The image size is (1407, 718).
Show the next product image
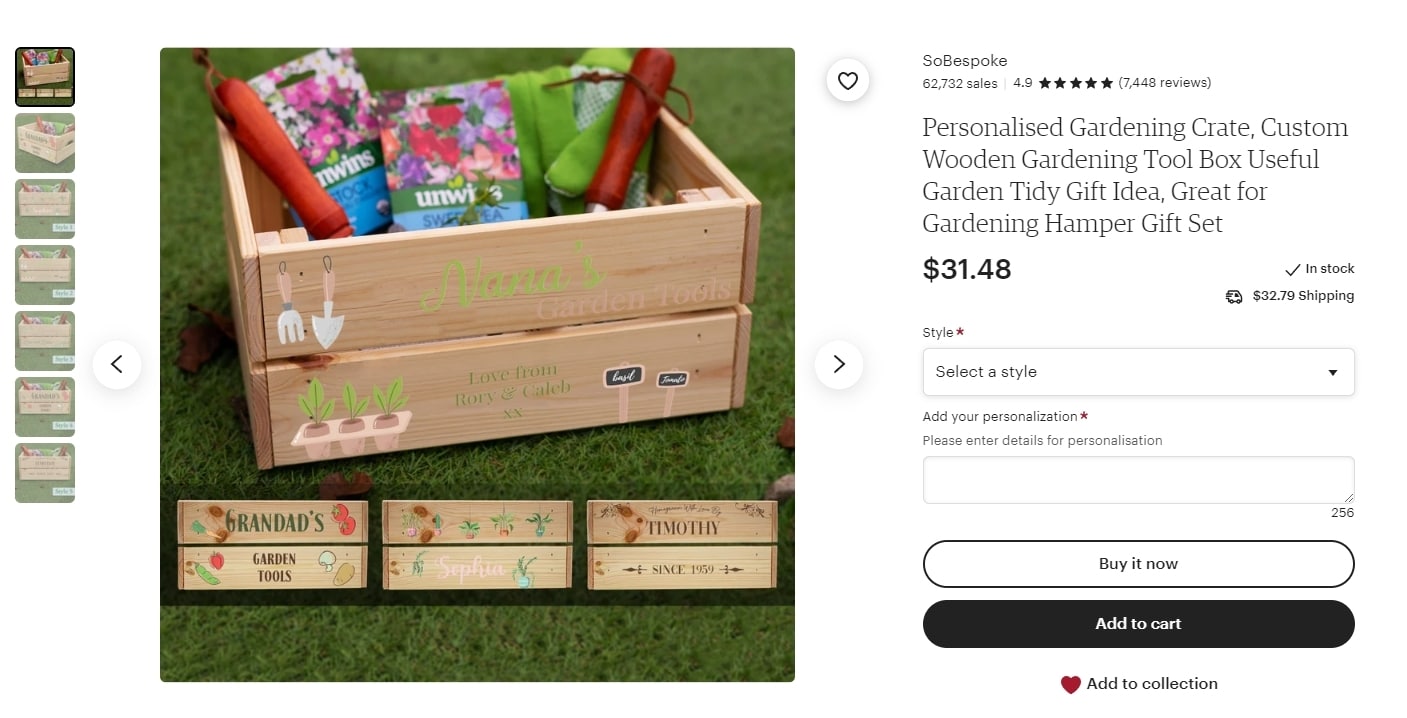click(x=839, y=365)
